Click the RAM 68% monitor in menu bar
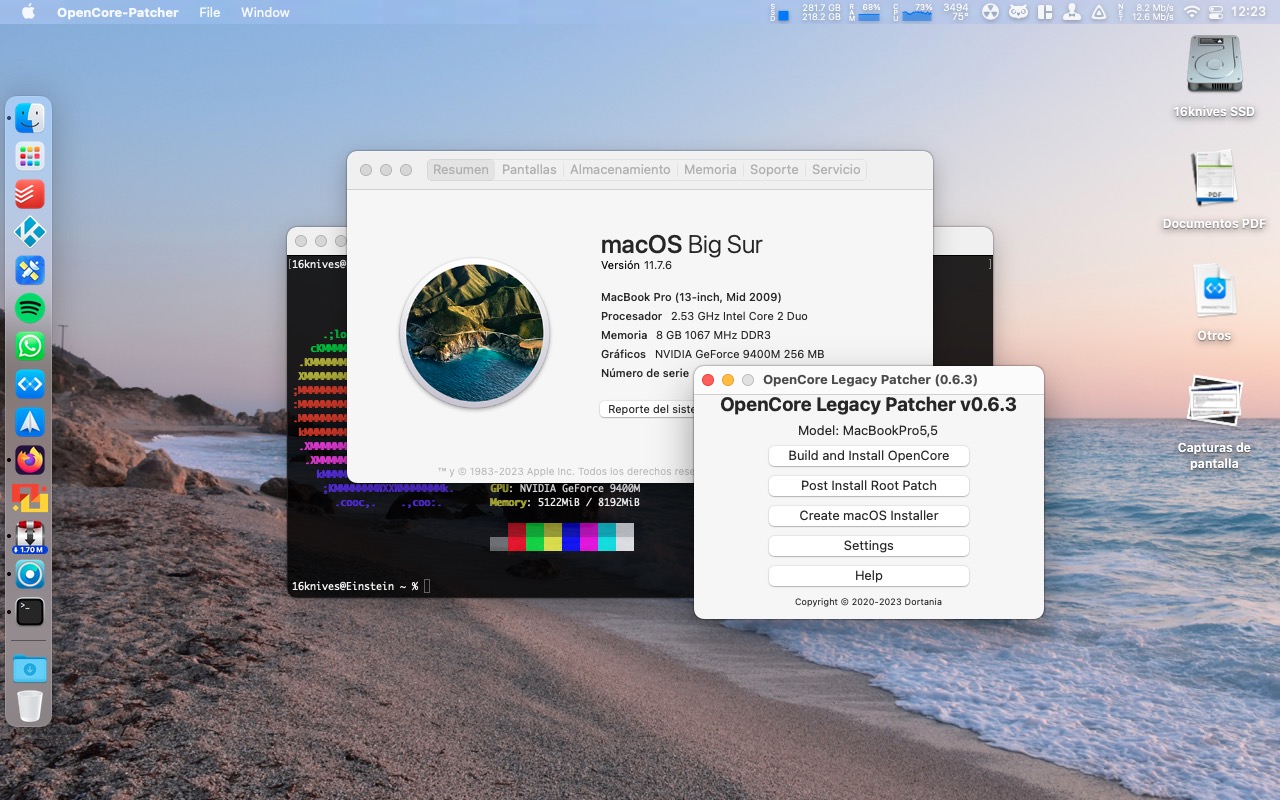The width and height of the screenshot is (1280, 800). pyautogui.click(x=866, y=12)
